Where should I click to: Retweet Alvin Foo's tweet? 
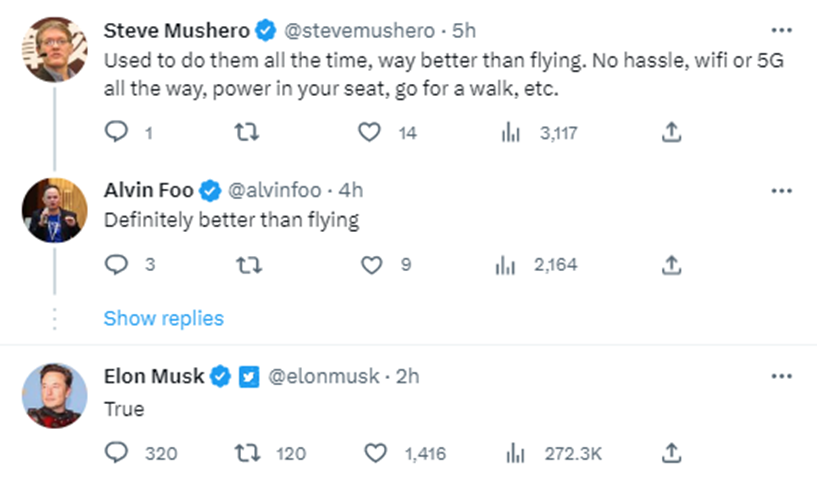click(245, 265)
